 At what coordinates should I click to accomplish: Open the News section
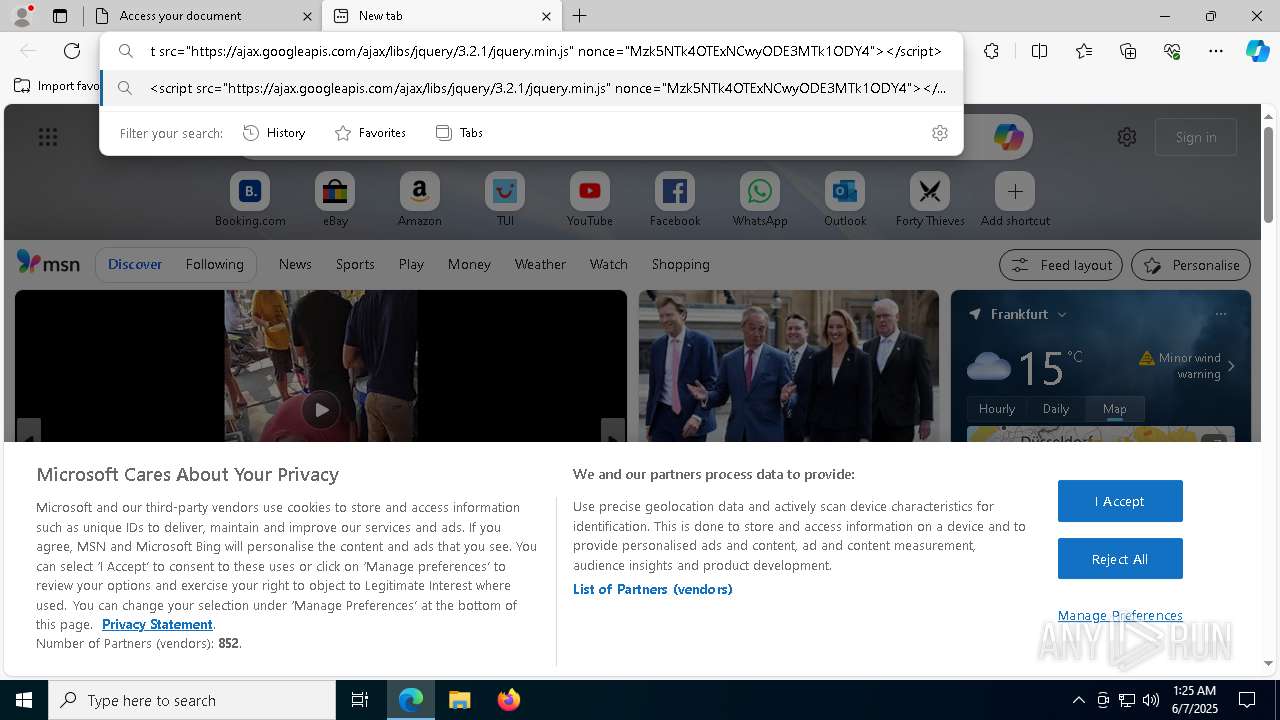coord(295,264)
